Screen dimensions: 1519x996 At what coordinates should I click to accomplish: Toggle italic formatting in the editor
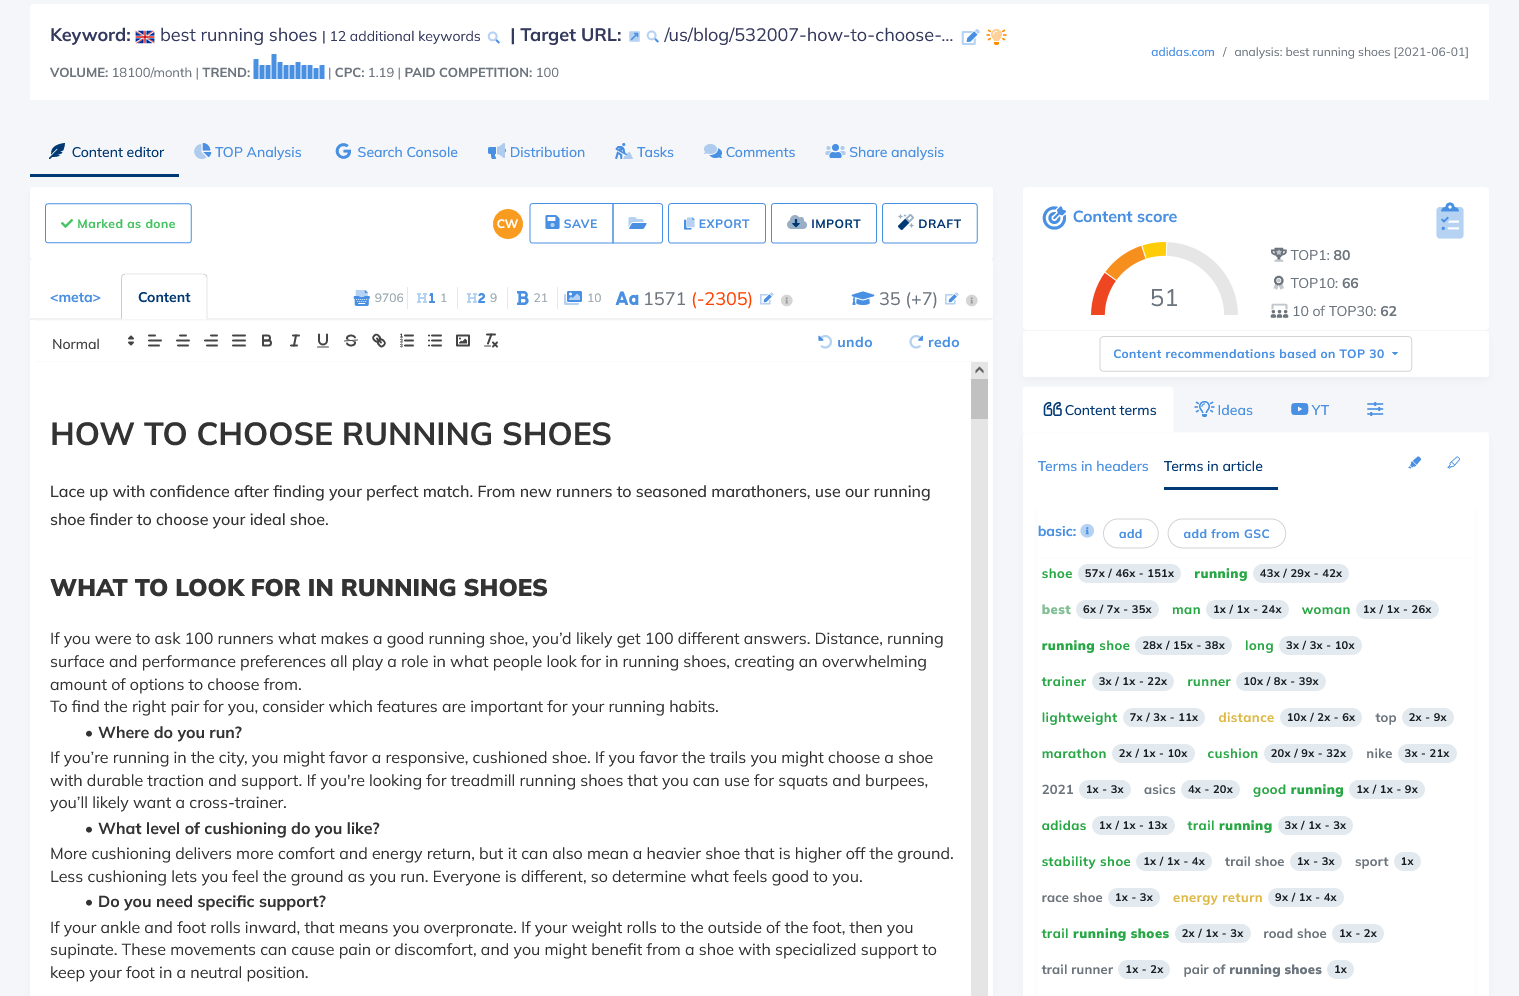(295, 341)
